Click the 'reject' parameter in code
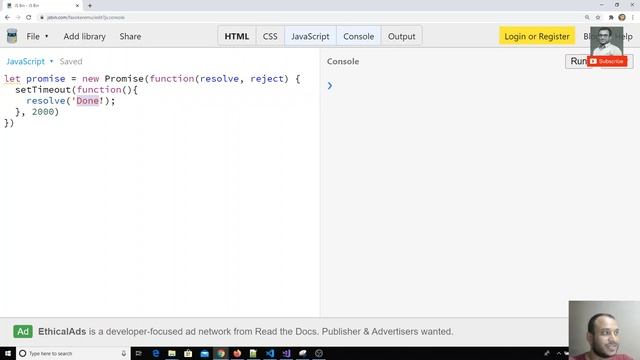This screenshot has width=640, height=360. (267, 79)
